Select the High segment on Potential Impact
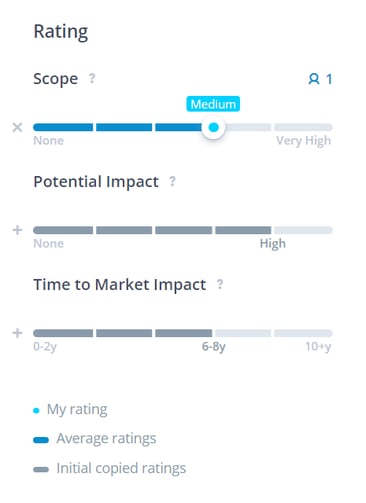The width and height of the screenshot is (366, 503). pos(243,230)
